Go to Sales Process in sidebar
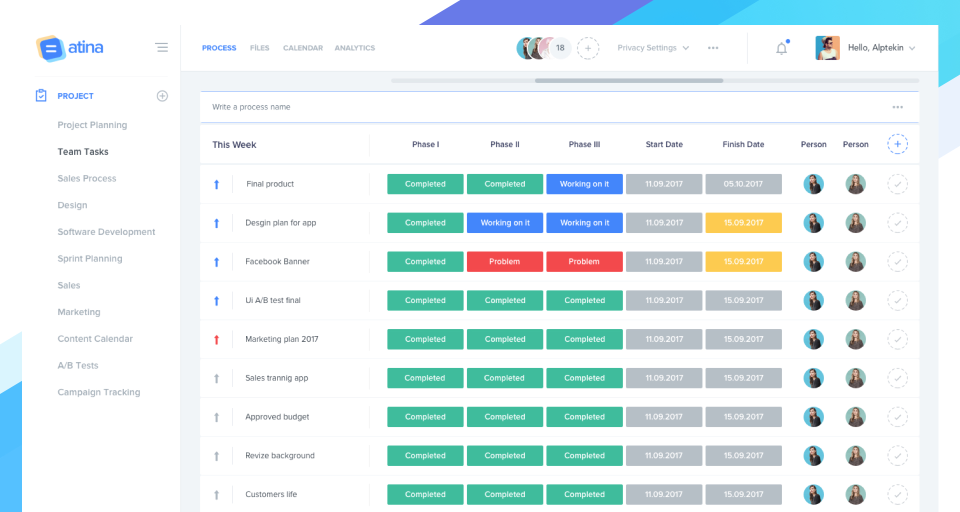The width and height of the screenshot is (960, 512). point(87,178)
